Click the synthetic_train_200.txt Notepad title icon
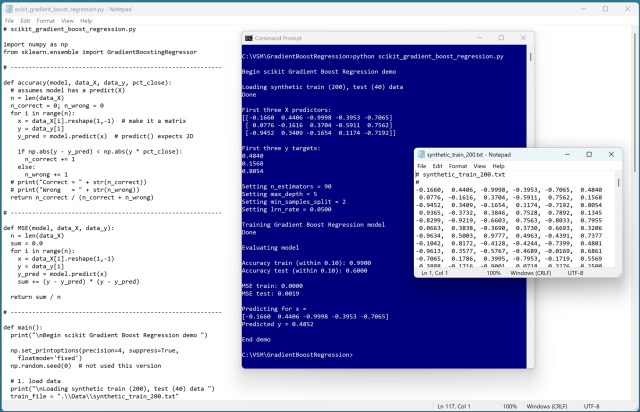 (x=420, y=155)
